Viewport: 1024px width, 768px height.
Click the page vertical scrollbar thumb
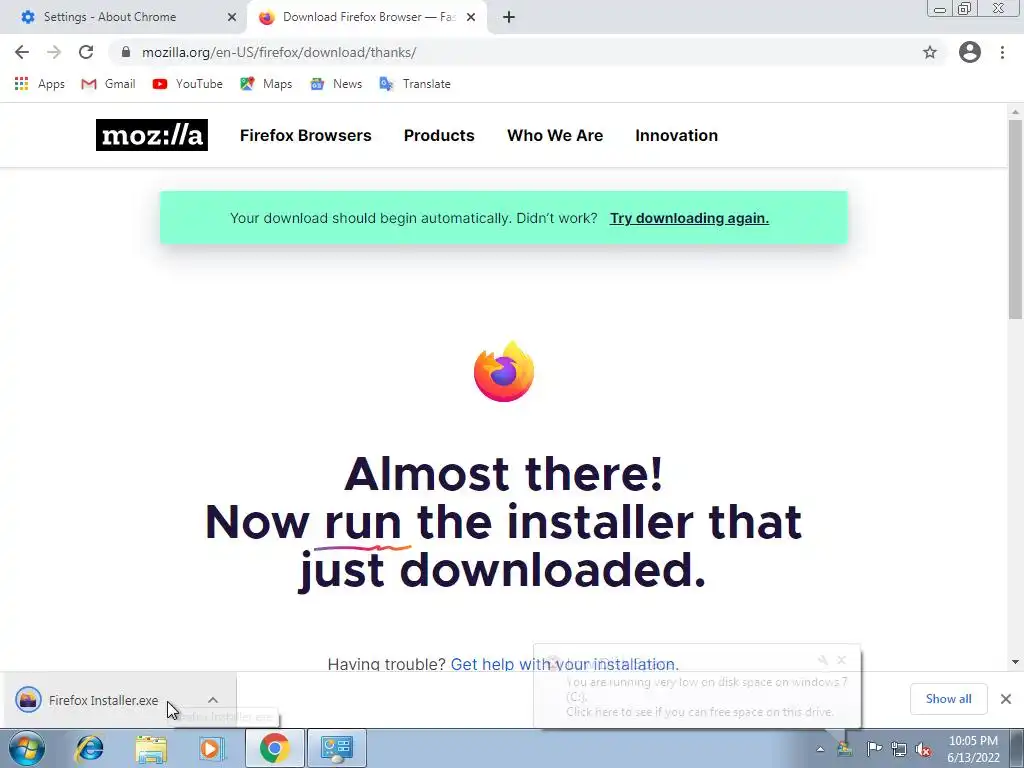coord(1015,219)
